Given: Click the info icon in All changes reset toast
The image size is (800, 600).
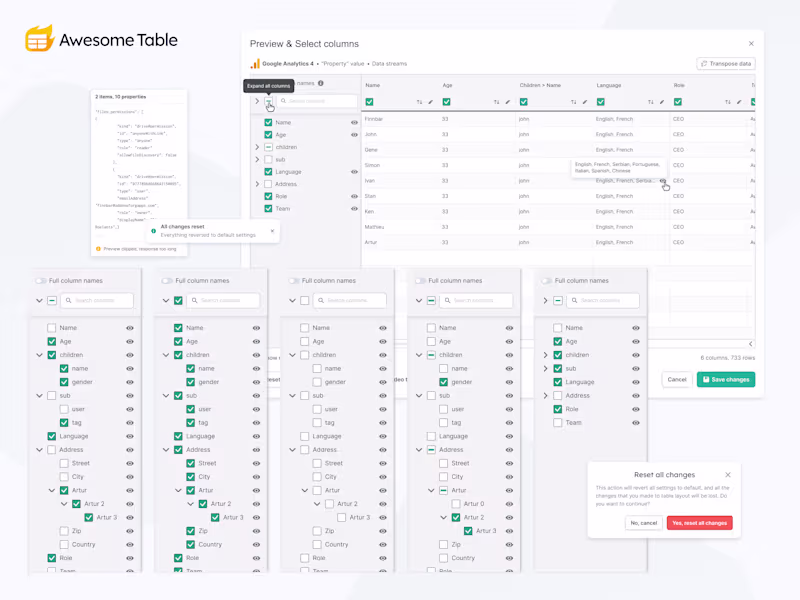Looking at the screenshot, I should tap(154, 231).
